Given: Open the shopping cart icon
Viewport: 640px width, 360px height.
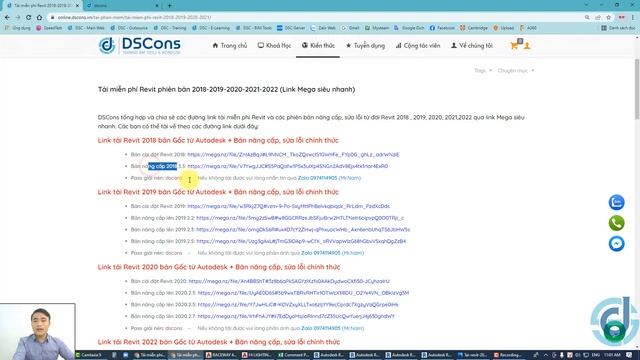Looking at the screenshot, I should coord(515,45).
